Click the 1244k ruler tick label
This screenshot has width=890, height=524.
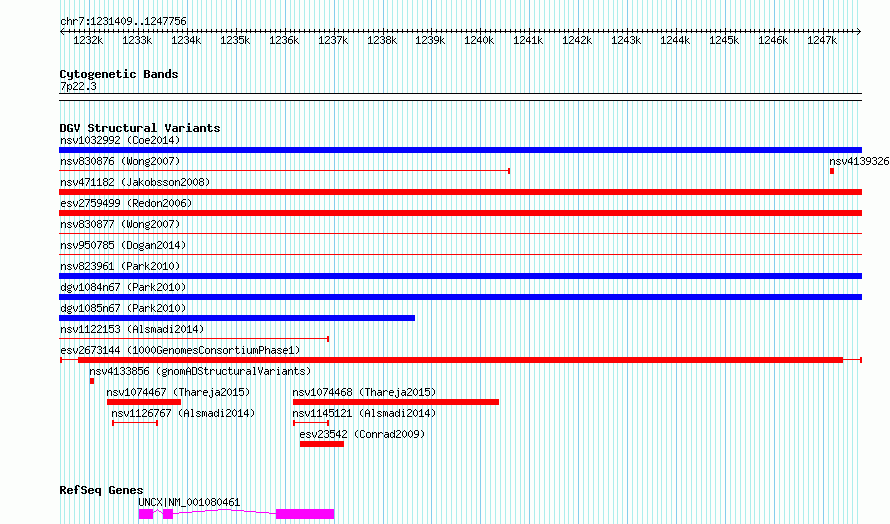coord(675,40)
